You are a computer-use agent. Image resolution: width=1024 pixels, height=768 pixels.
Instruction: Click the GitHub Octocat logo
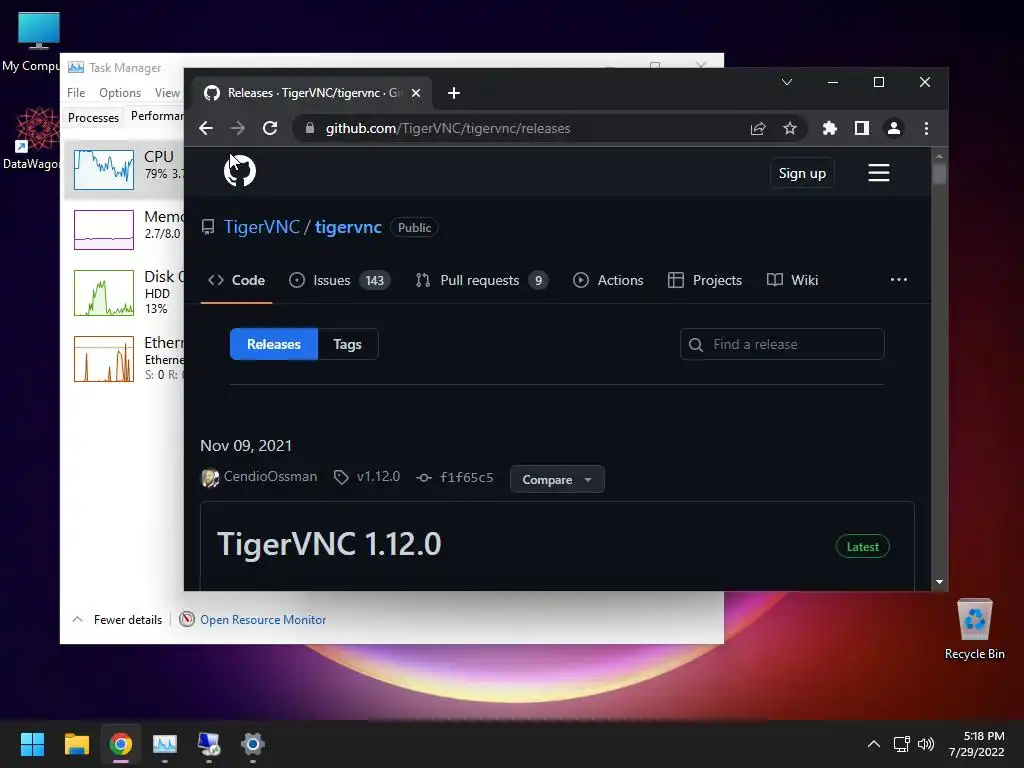pyautogui.click(x=240, y=171)
